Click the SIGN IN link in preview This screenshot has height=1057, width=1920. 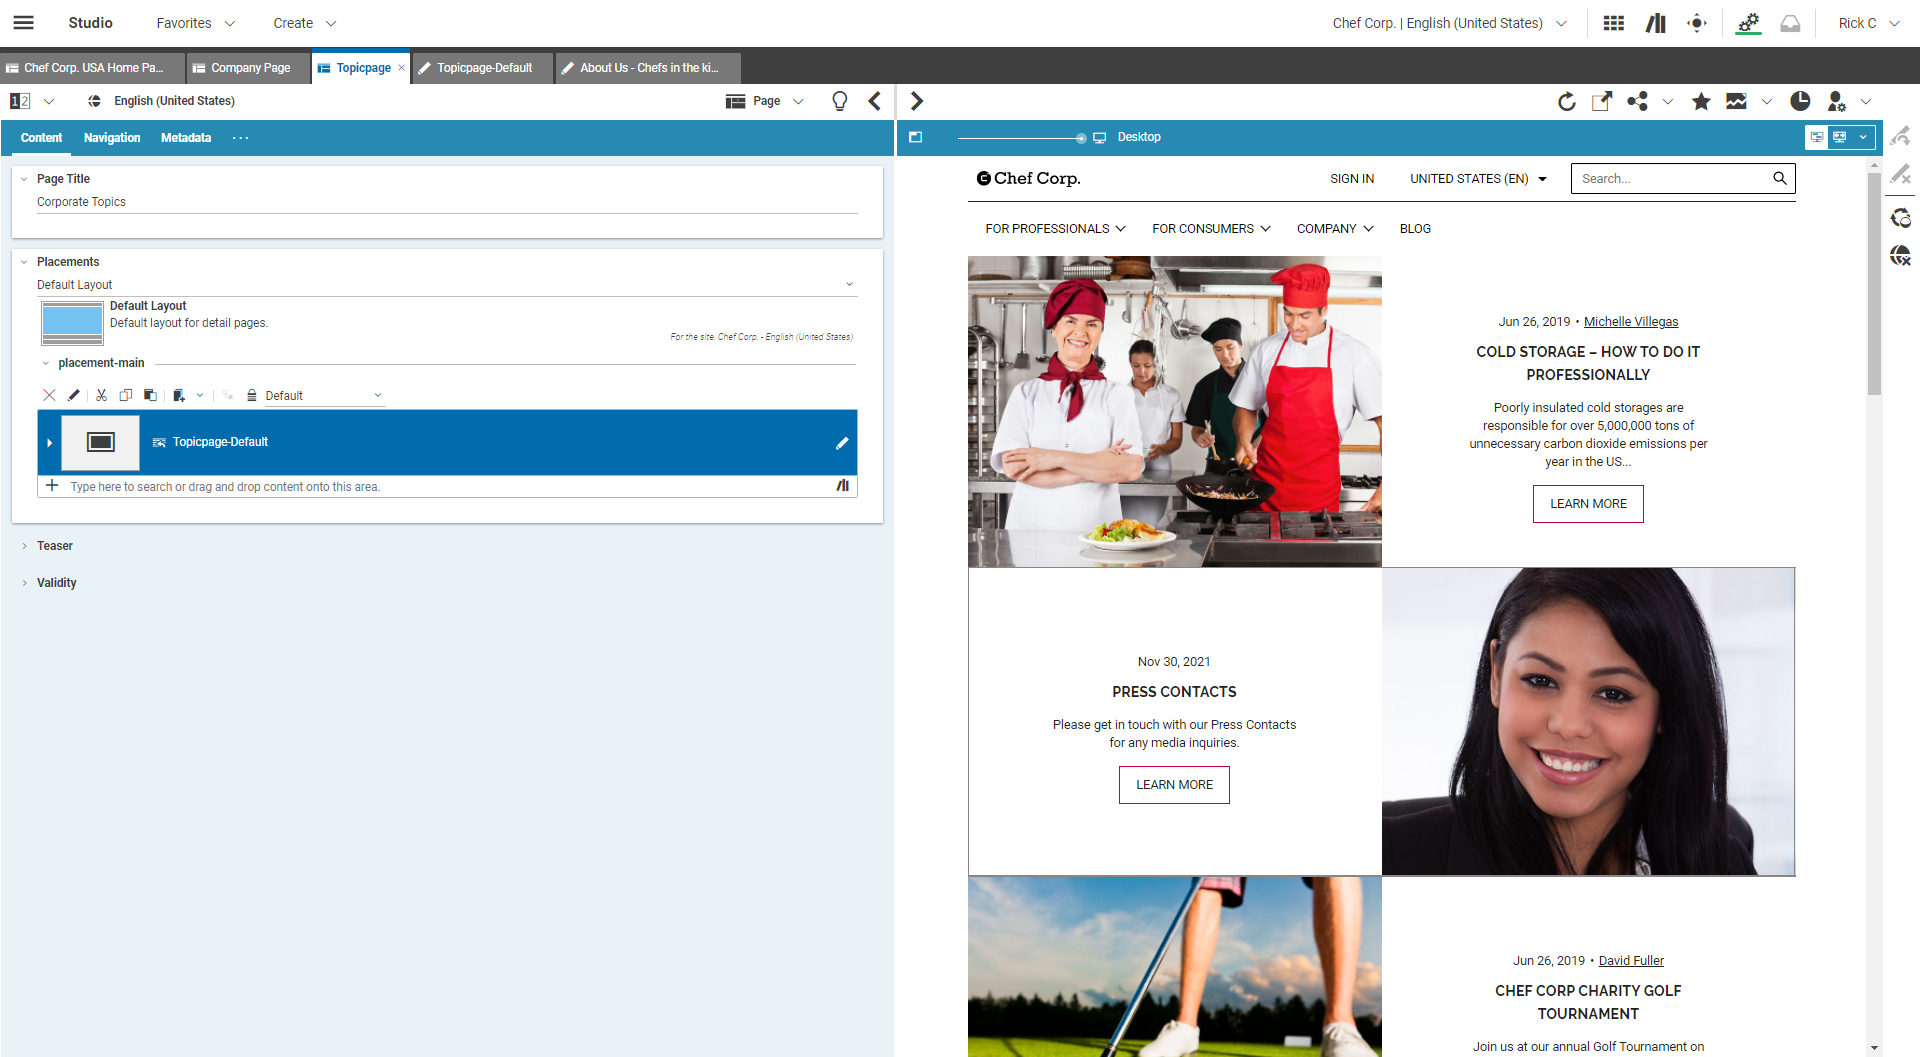point(1352,179)
